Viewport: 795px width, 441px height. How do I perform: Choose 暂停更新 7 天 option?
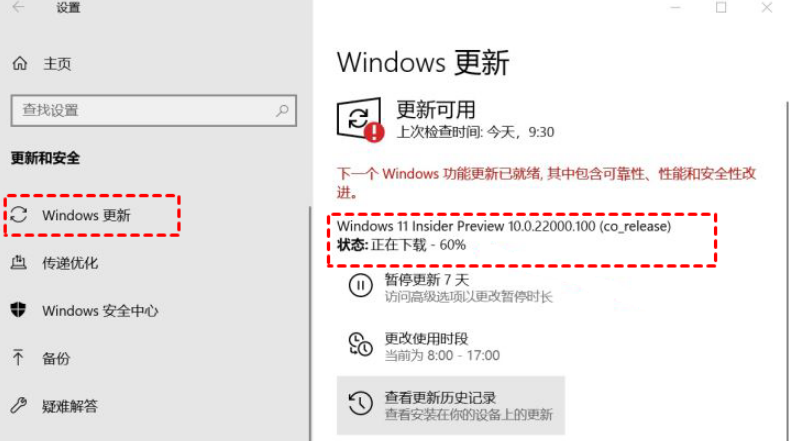click(426, 280)
